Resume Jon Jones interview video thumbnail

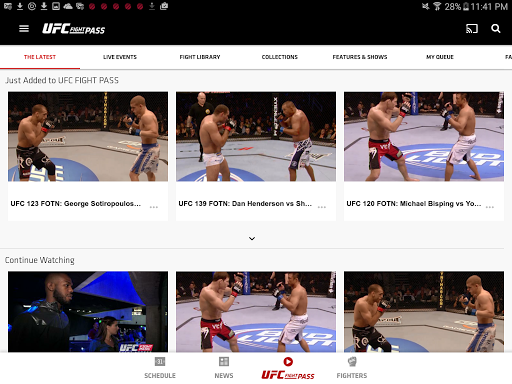(88, 312)
